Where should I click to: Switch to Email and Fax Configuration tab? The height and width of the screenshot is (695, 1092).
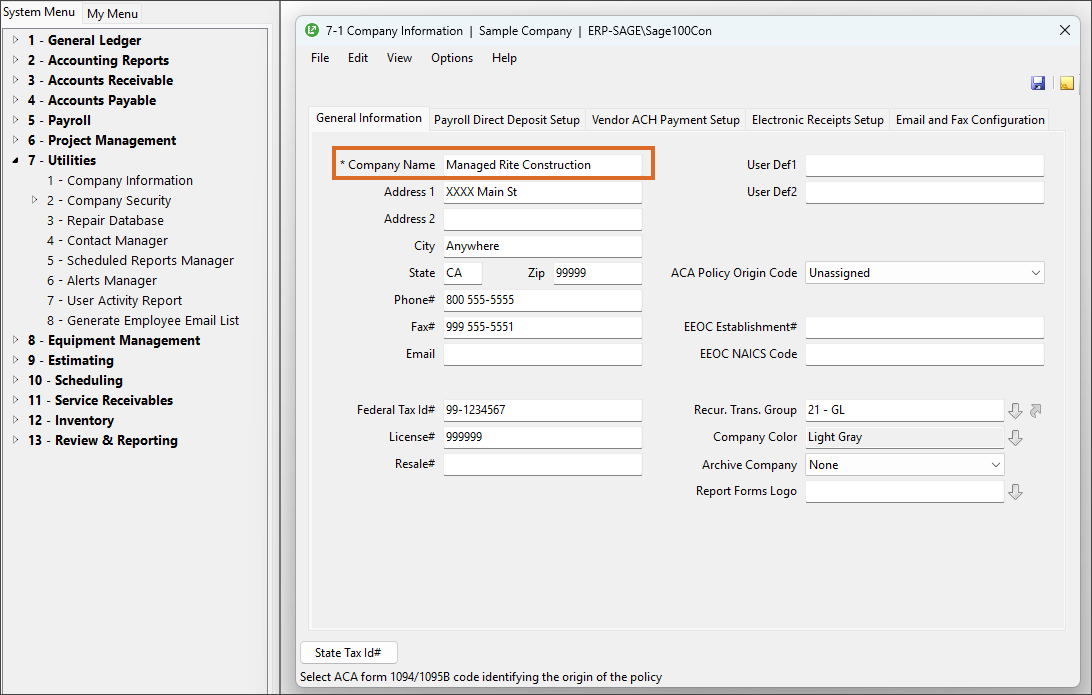pyautogui.click(x=970, y=120)
